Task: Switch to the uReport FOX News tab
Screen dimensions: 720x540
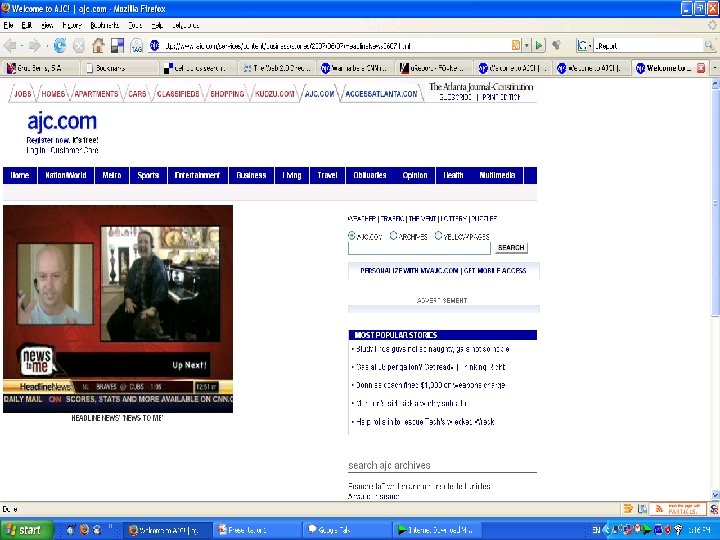Action: [x=434, y=68]
